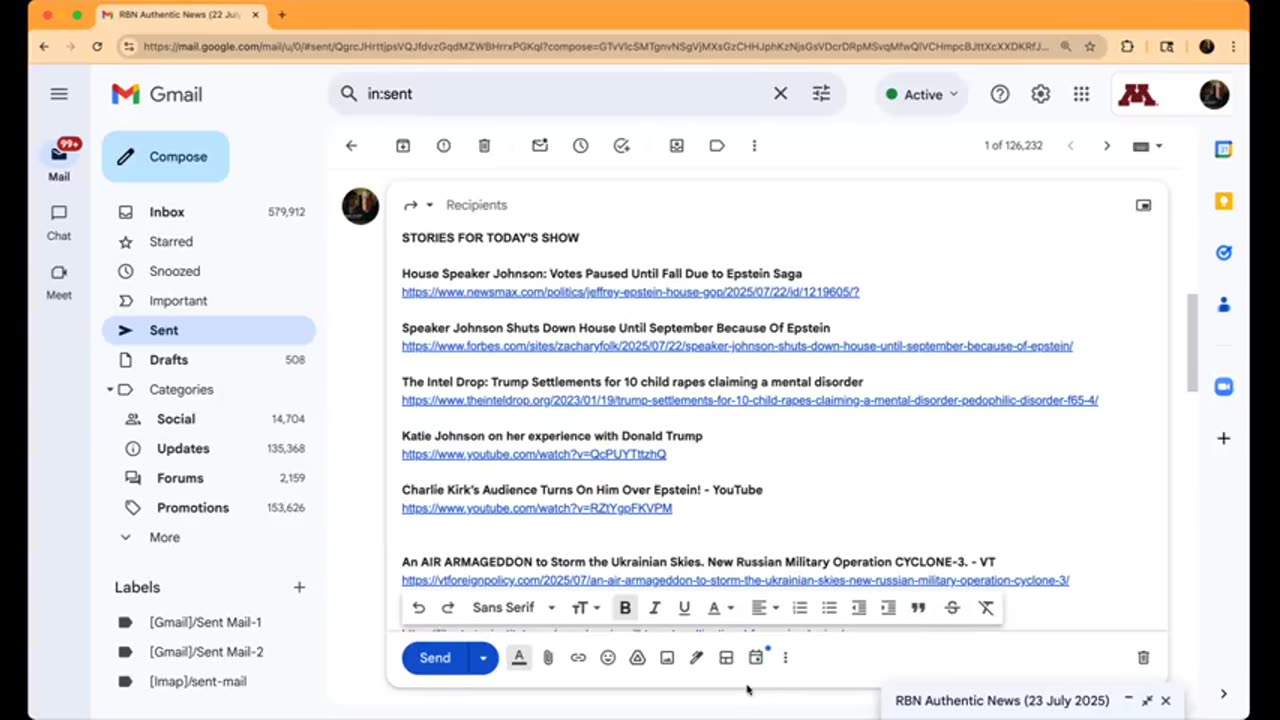Toggle underline formatting
This screenshot has height=720, width=1280.
[x=684, y=608]
